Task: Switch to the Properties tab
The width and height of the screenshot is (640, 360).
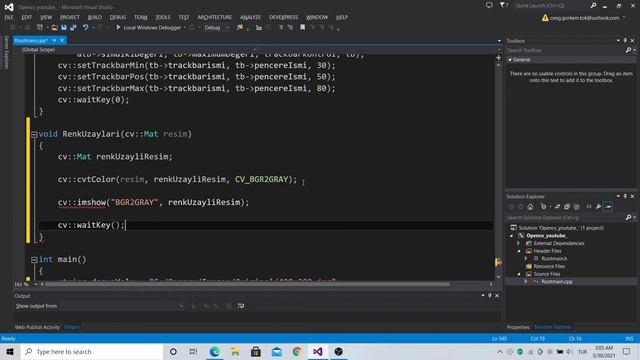Action: click(518, 327)
